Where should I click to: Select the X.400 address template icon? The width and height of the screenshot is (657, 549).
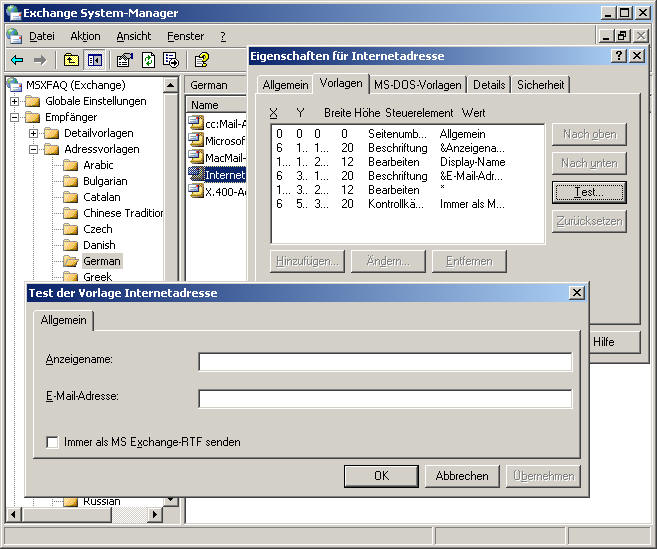pos(196,191)
